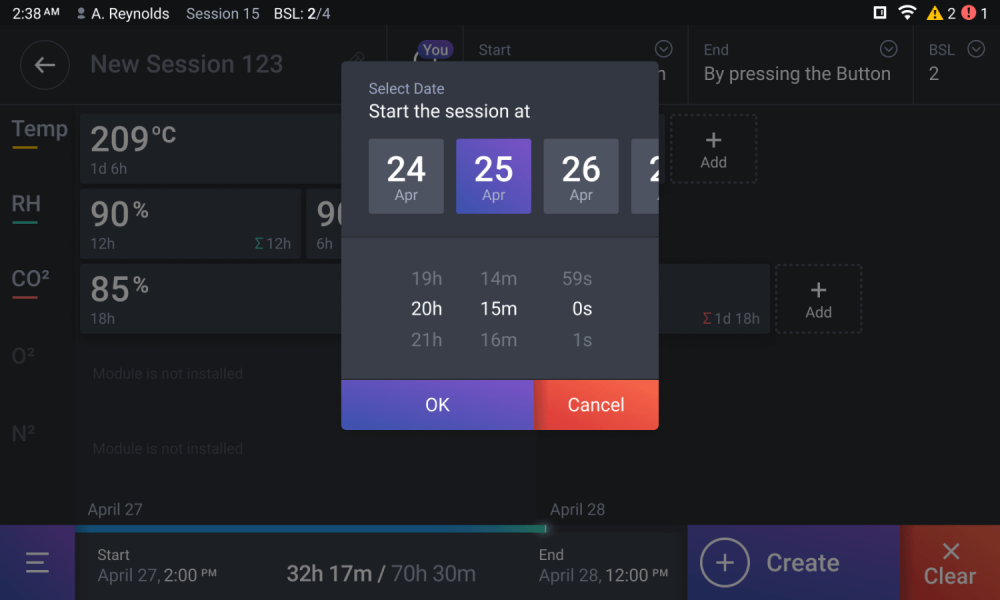Select 24 Apr date tile
Screen dimensions: 1000x600
coord(406,176)
